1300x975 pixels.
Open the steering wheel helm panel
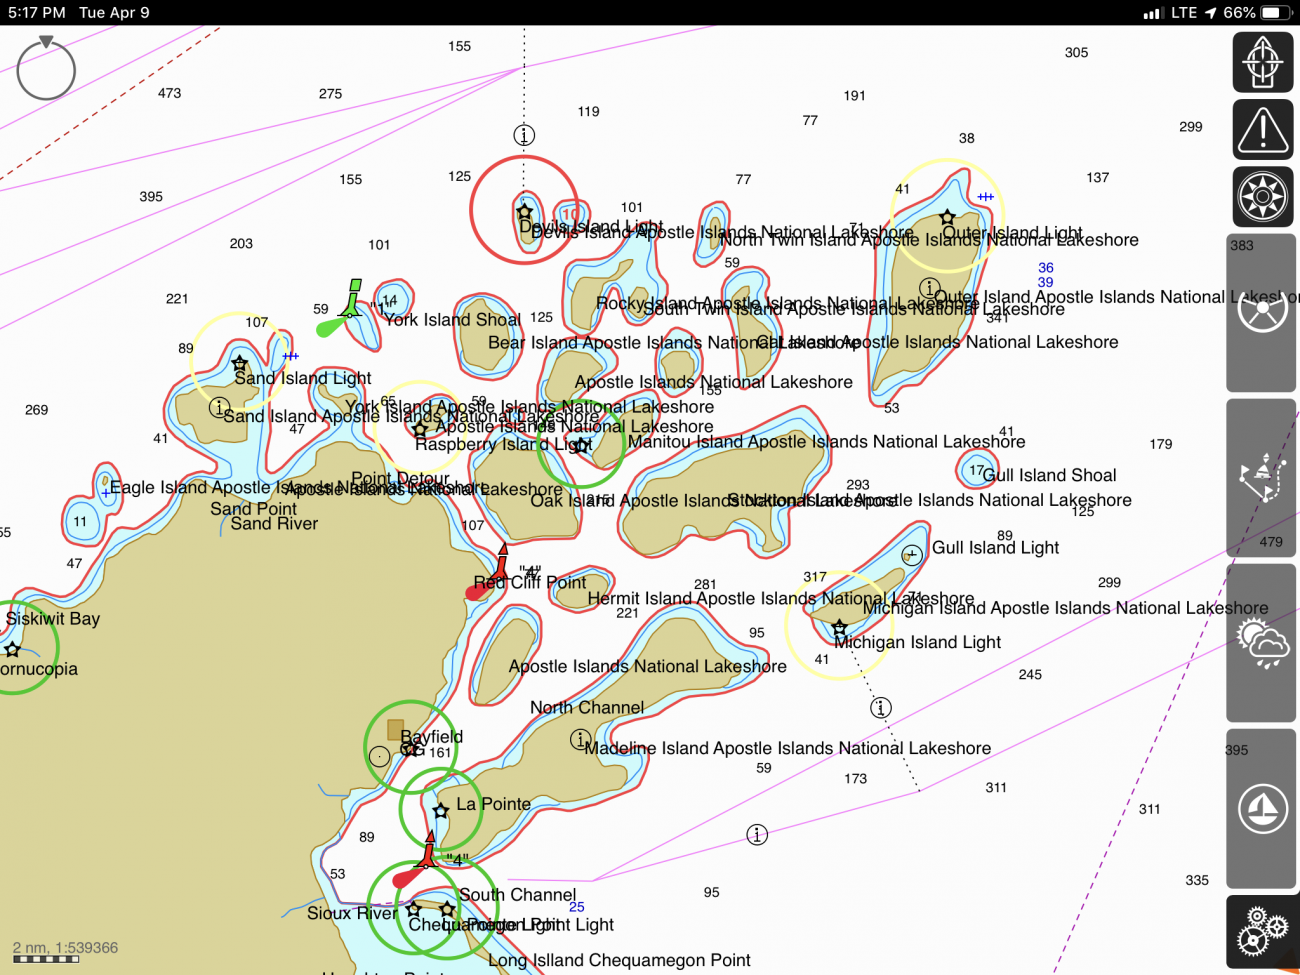pyautogui.click(x=1262, y=313)
